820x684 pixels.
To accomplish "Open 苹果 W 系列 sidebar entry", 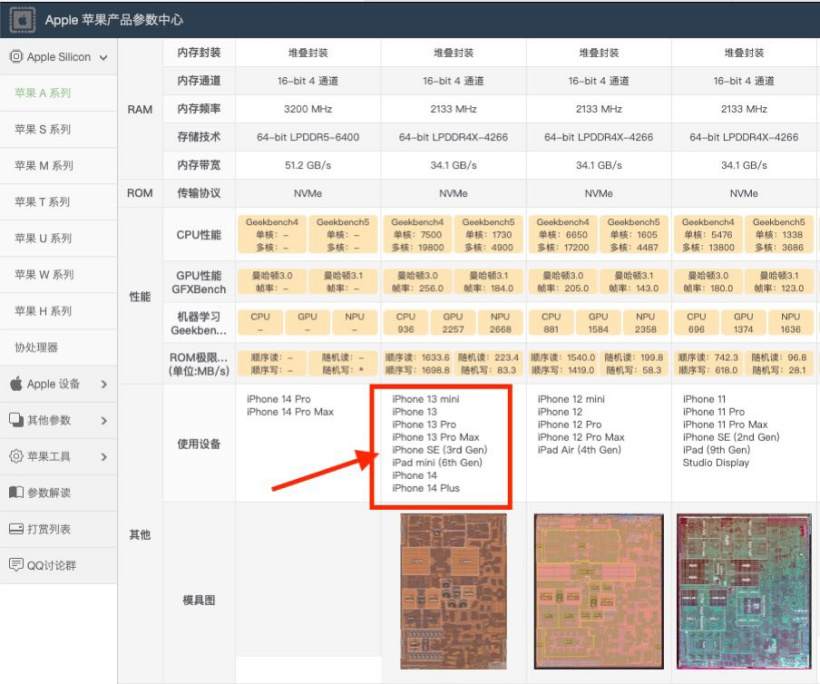I will tap(43, 275).
